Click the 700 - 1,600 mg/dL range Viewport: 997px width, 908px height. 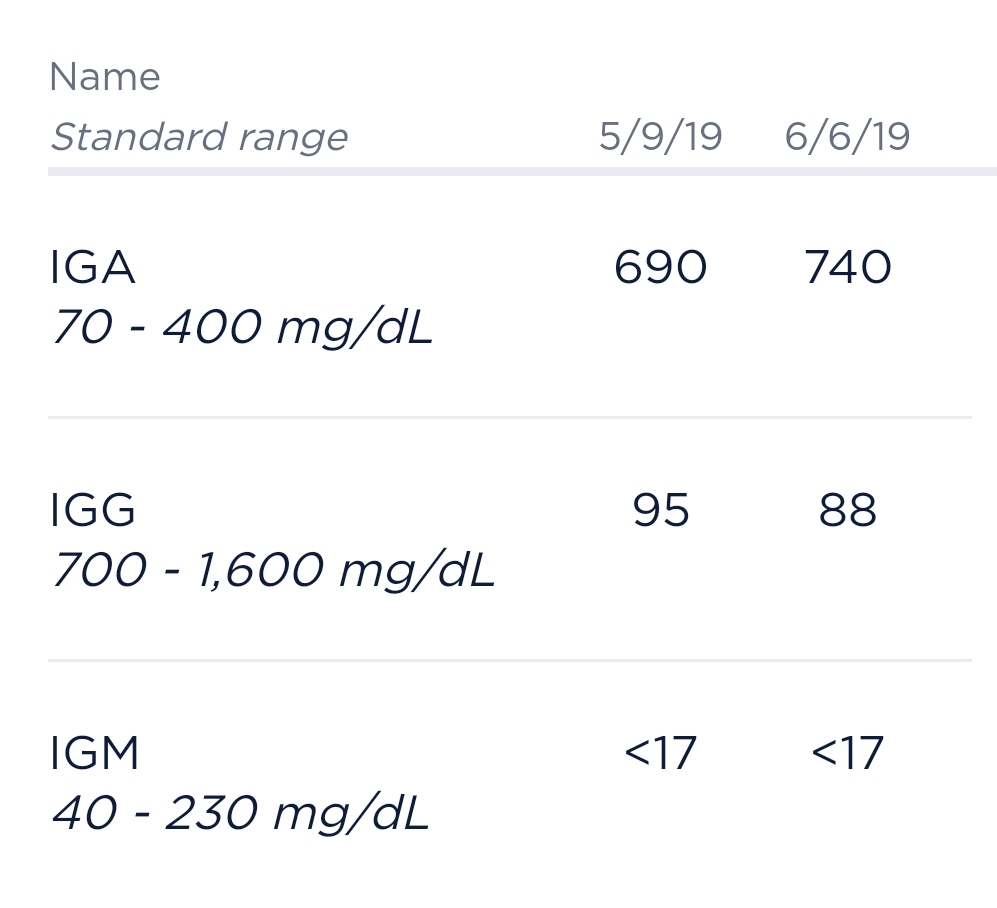pyautogui.click(x=272, y=571)
